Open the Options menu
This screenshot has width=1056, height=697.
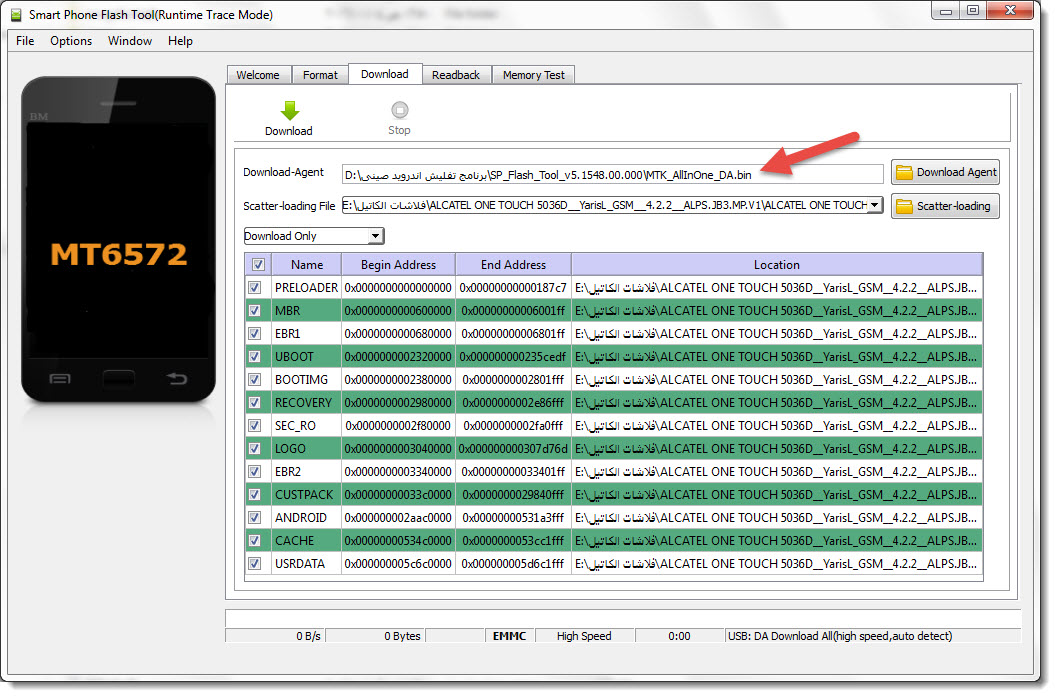click(x=71, y=41)
